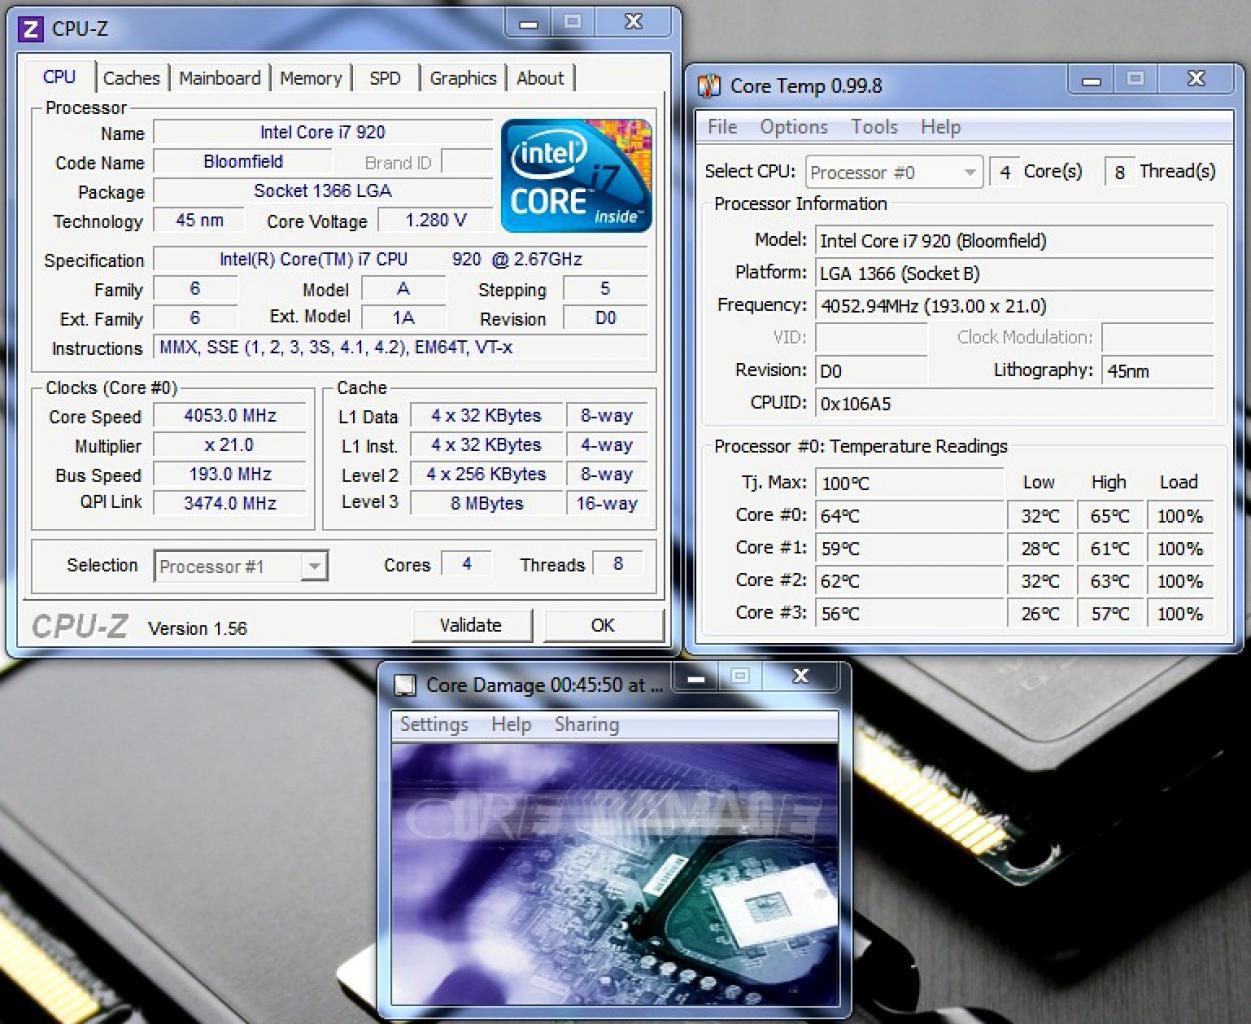Close the CPU-Z window
Screen dimensions: 1251x1024
(x=633, y=22)
